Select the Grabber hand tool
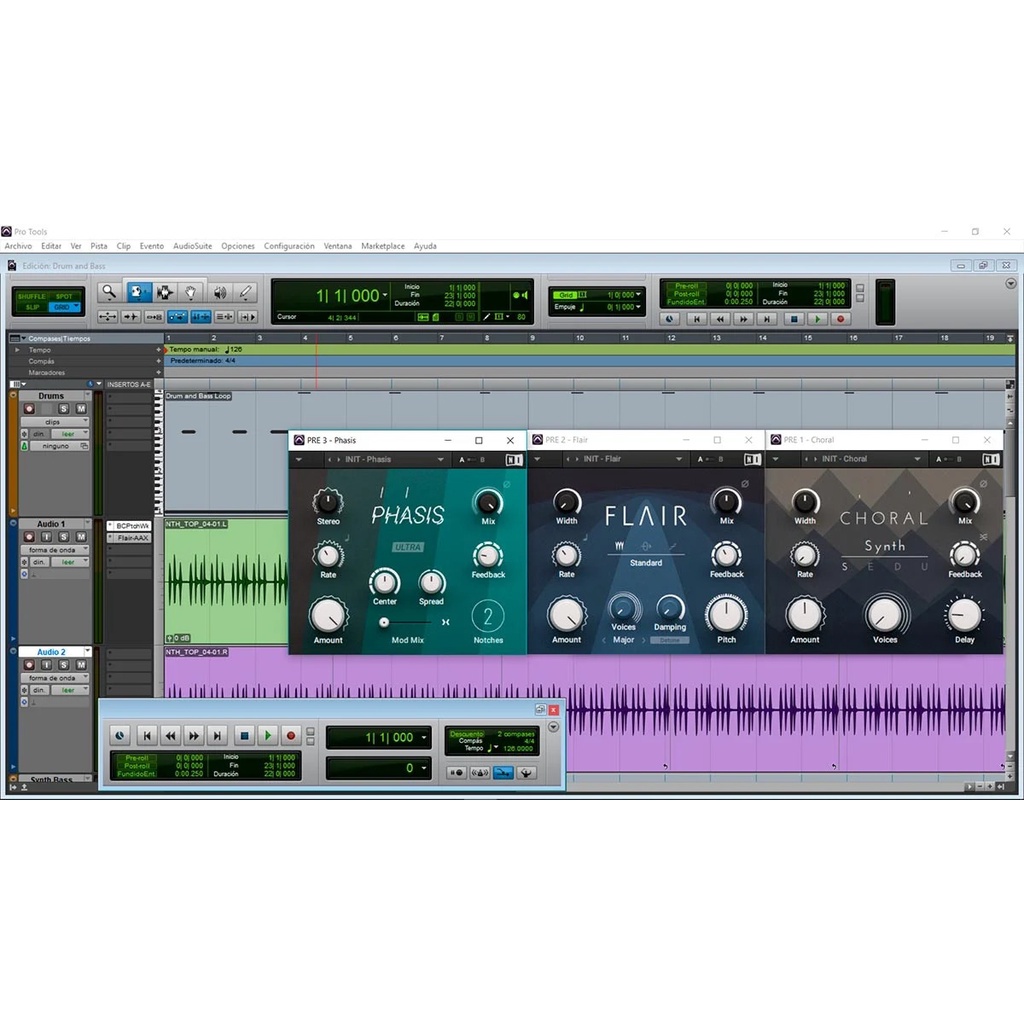 191,292
